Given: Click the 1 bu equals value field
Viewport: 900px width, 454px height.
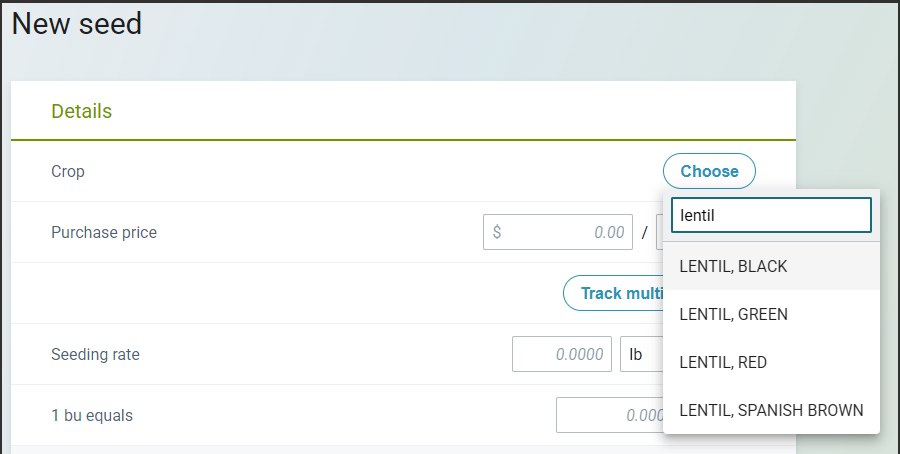Looking at the screenshot, I should 610,415.
